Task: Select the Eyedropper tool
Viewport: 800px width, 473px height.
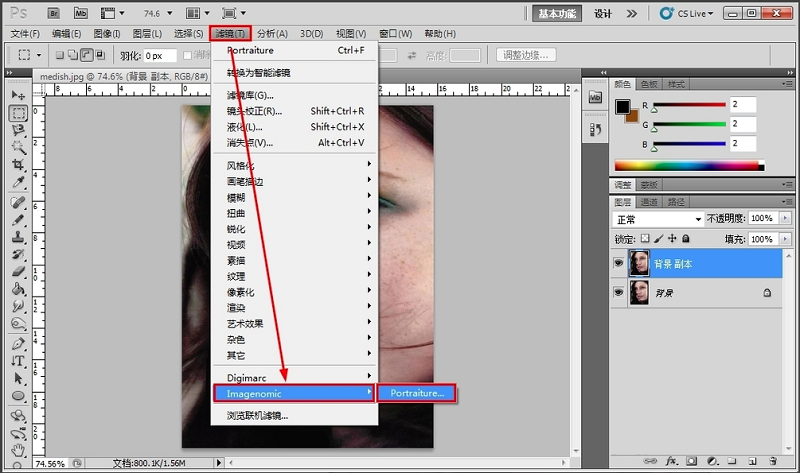Action: click(x=18, y=182)
